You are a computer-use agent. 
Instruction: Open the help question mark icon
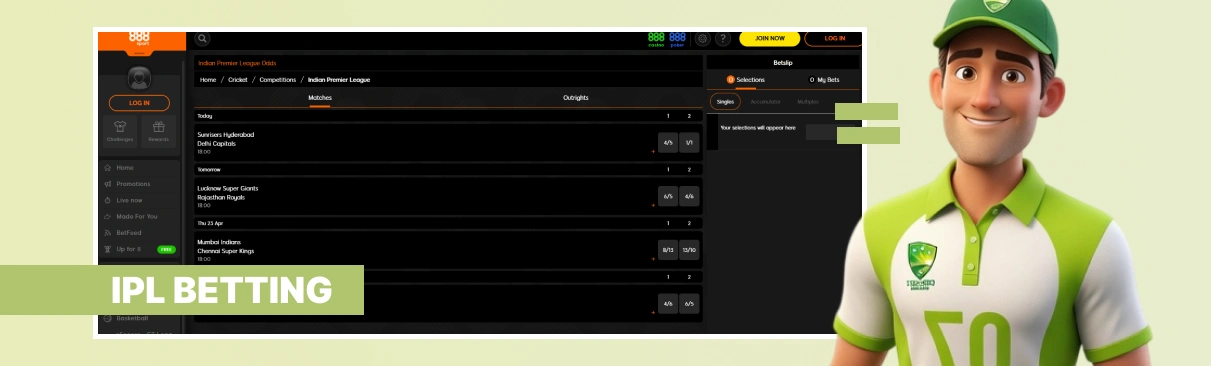[723, 39]
